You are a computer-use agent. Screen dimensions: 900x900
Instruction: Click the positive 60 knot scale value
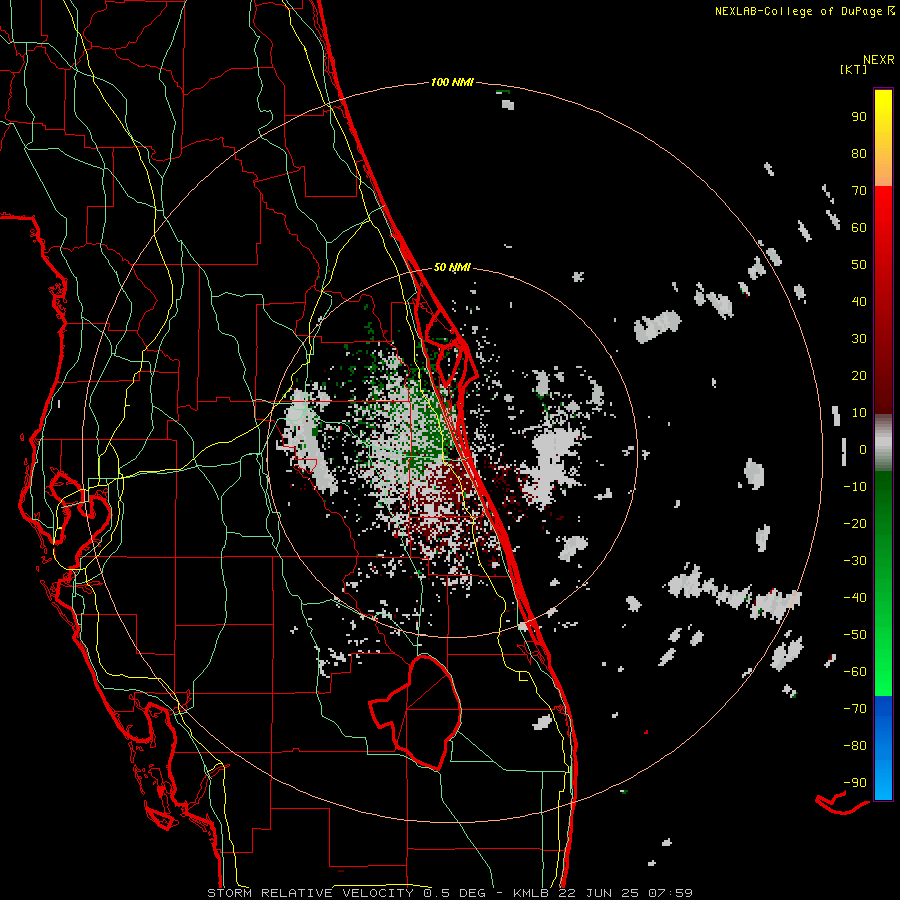click(859, 228)
